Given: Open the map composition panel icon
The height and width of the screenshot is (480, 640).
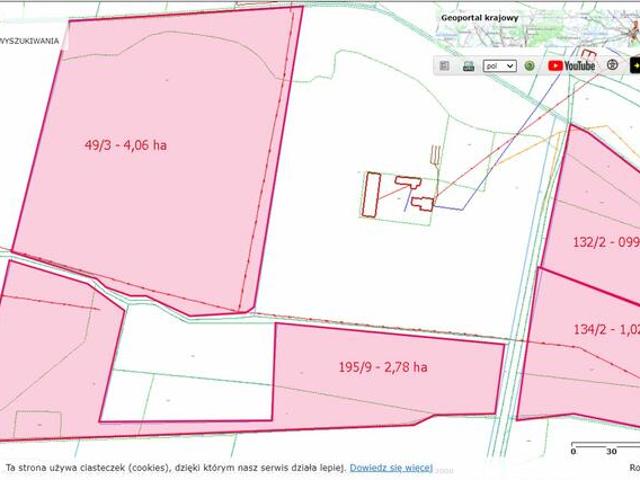Looking at the screenshot, I should pyautogui.click(x=444, y=66).
